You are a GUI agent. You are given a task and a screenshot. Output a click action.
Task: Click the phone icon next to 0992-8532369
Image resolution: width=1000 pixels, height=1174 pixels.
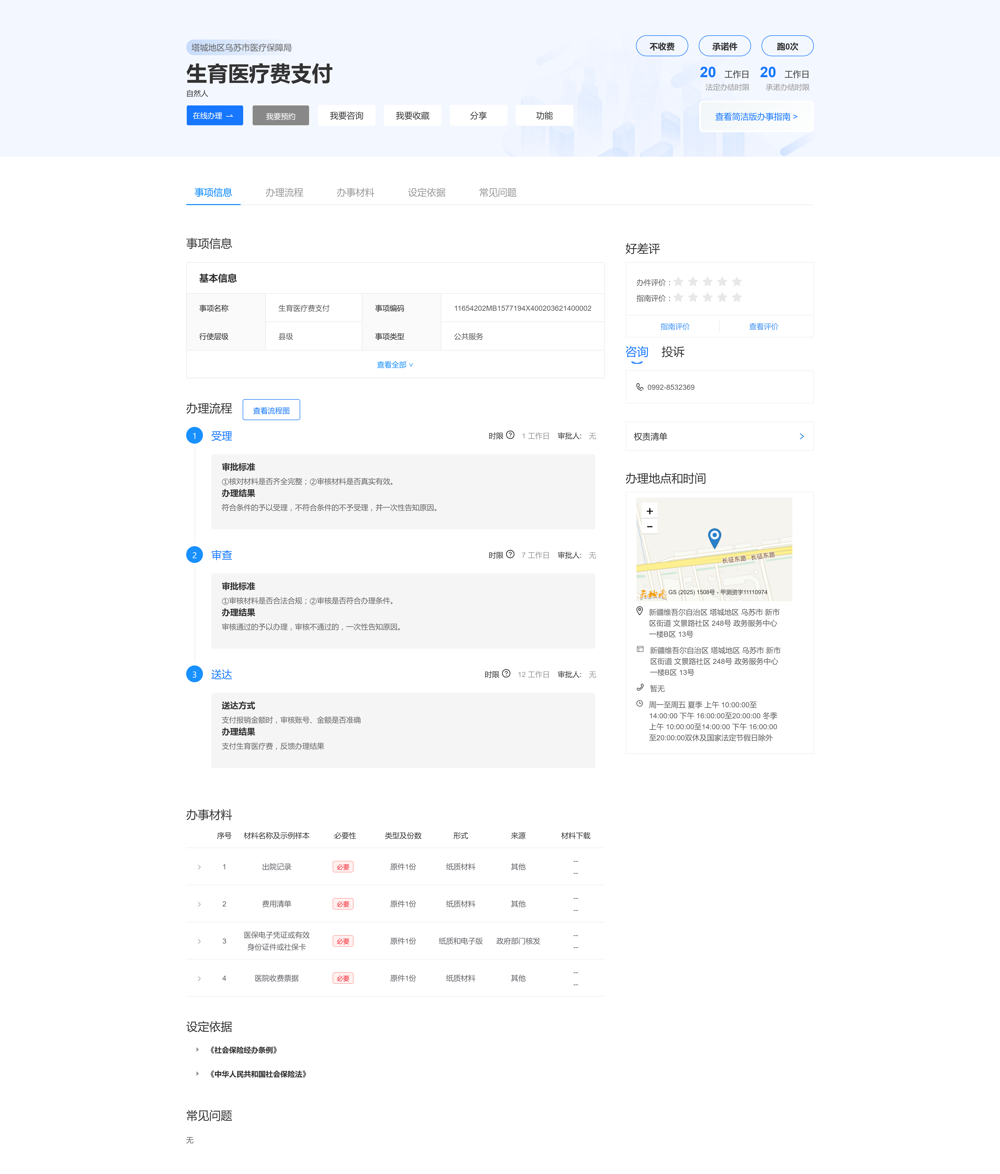(640, 387)
